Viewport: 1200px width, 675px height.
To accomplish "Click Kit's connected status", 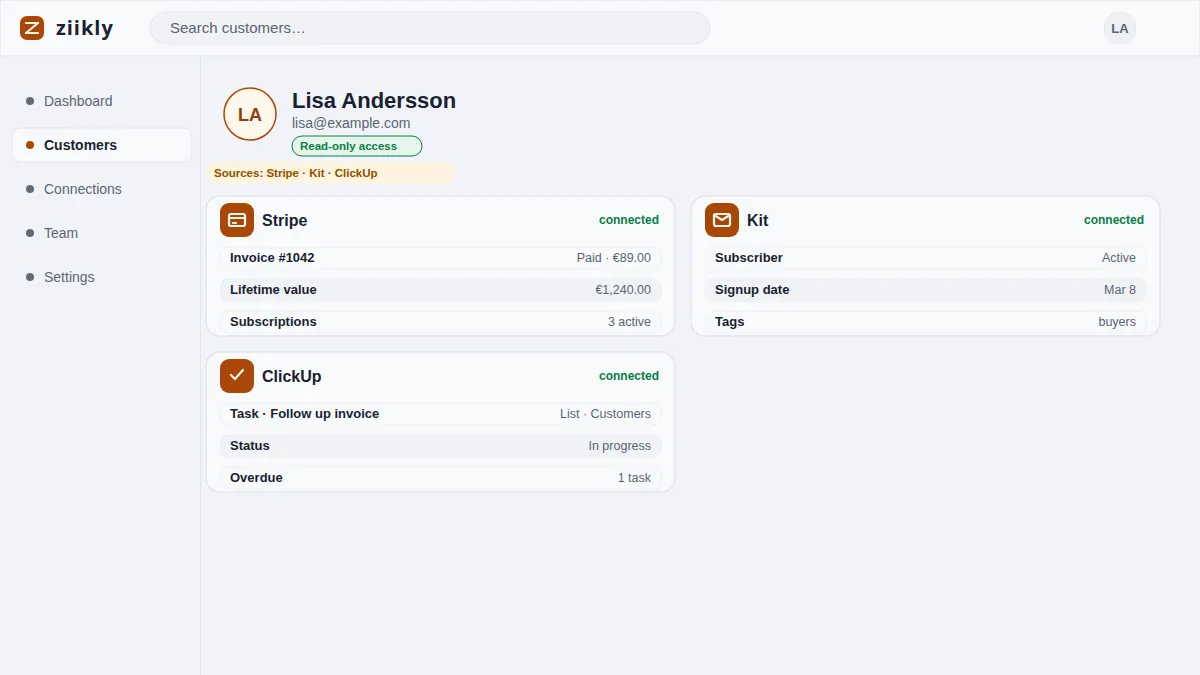I will click(x=1114, y=220).
